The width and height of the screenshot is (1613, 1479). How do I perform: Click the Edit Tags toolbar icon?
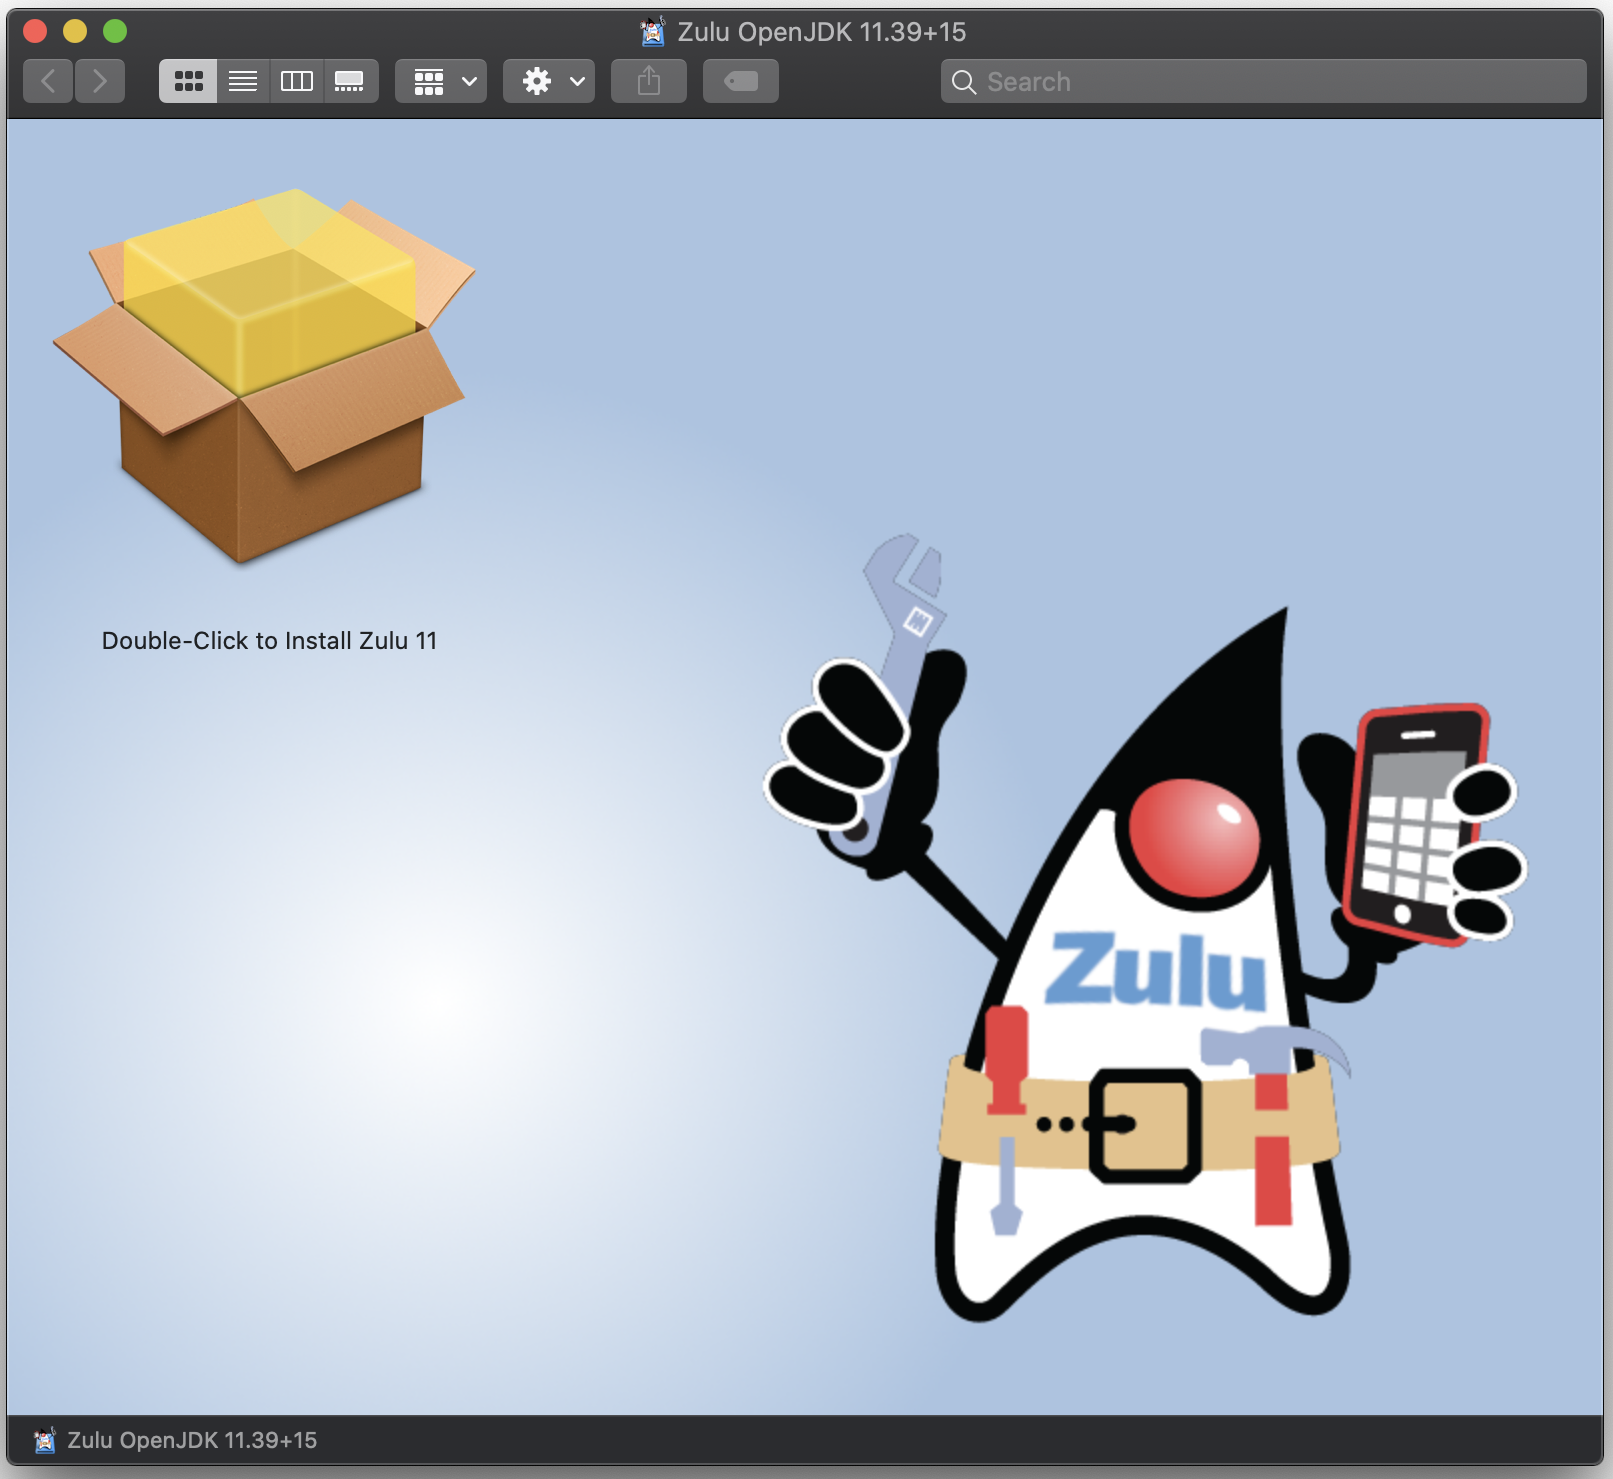point(740,81)
